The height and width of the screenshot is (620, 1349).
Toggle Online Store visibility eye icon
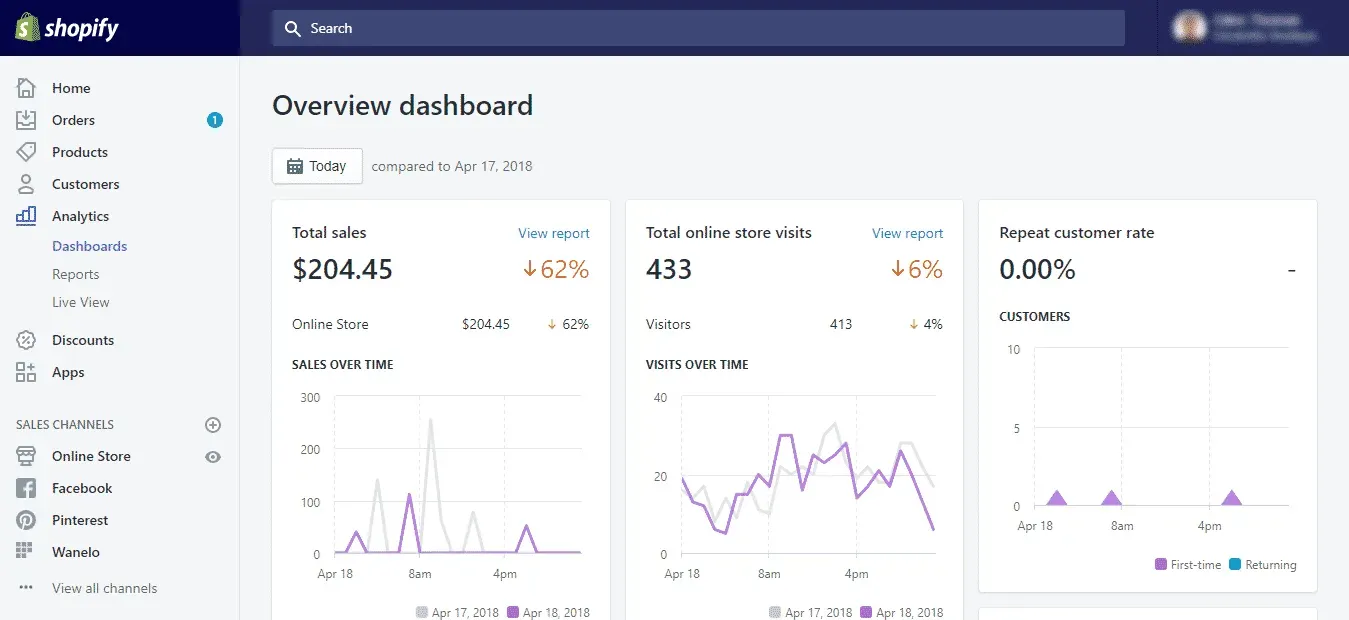pos(212,456)
